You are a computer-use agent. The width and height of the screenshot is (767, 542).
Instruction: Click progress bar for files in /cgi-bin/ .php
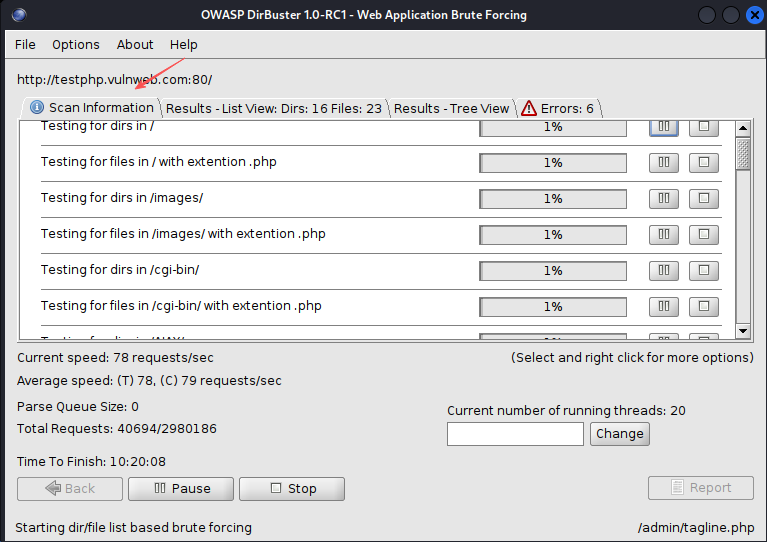(x=553, y=307)
